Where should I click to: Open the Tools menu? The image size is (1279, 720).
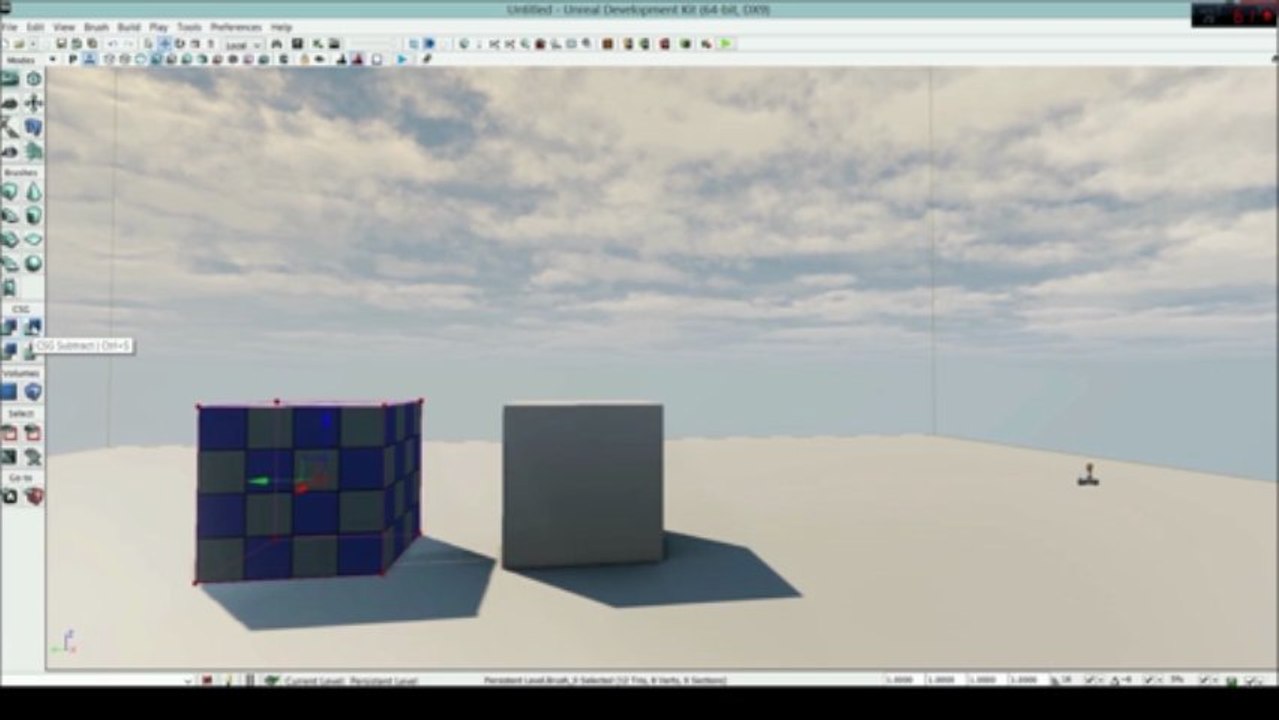[189, 27]
